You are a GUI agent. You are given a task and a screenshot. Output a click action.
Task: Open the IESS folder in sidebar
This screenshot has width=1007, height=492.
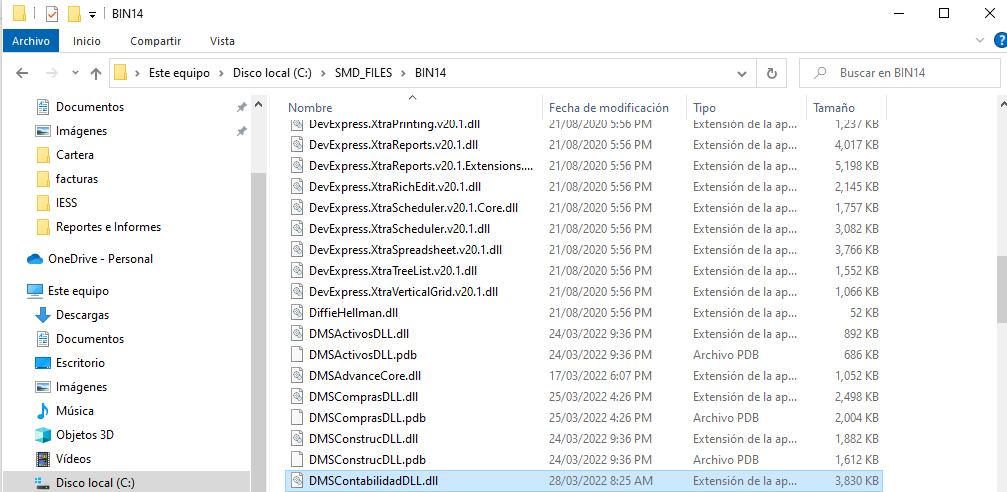point(67,203)
